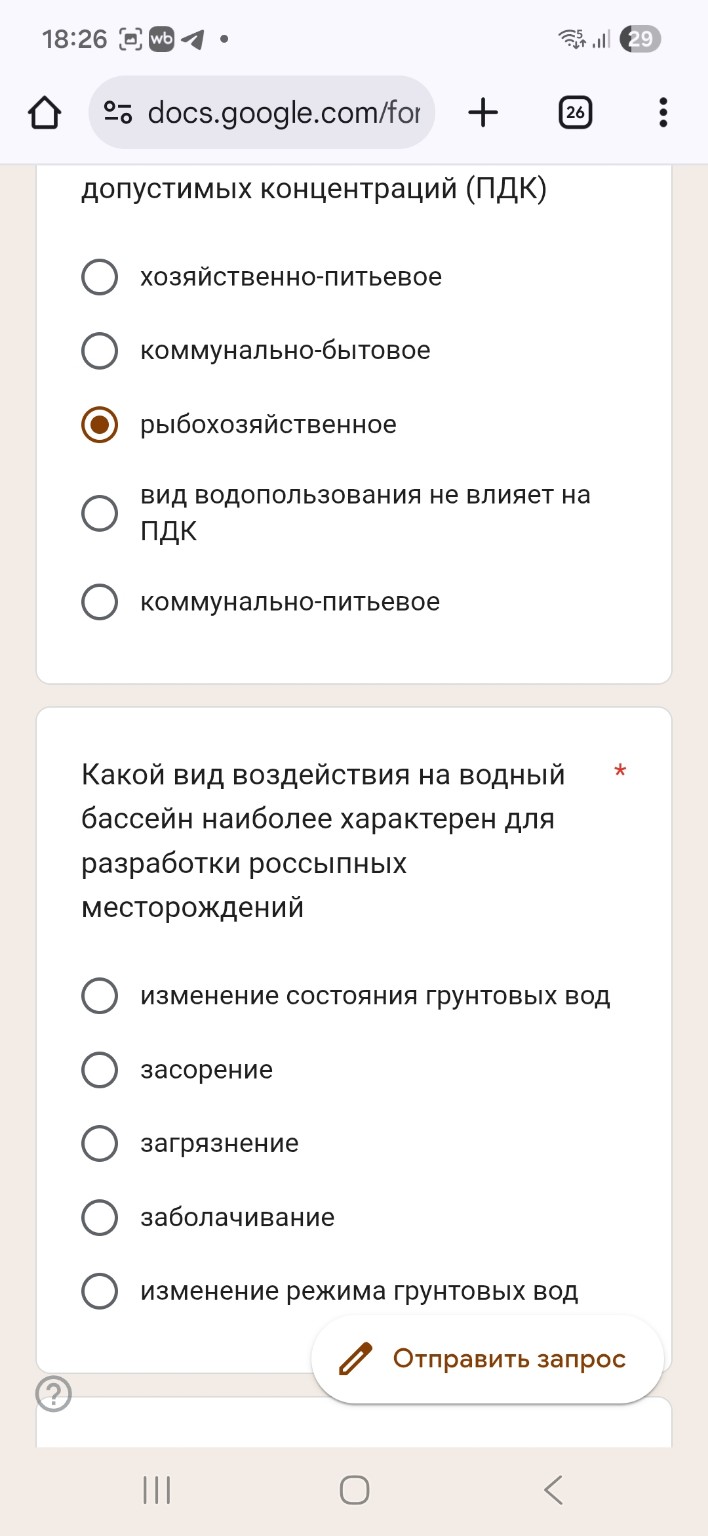Select коммунально-питьевое answer

click(99, 601)
